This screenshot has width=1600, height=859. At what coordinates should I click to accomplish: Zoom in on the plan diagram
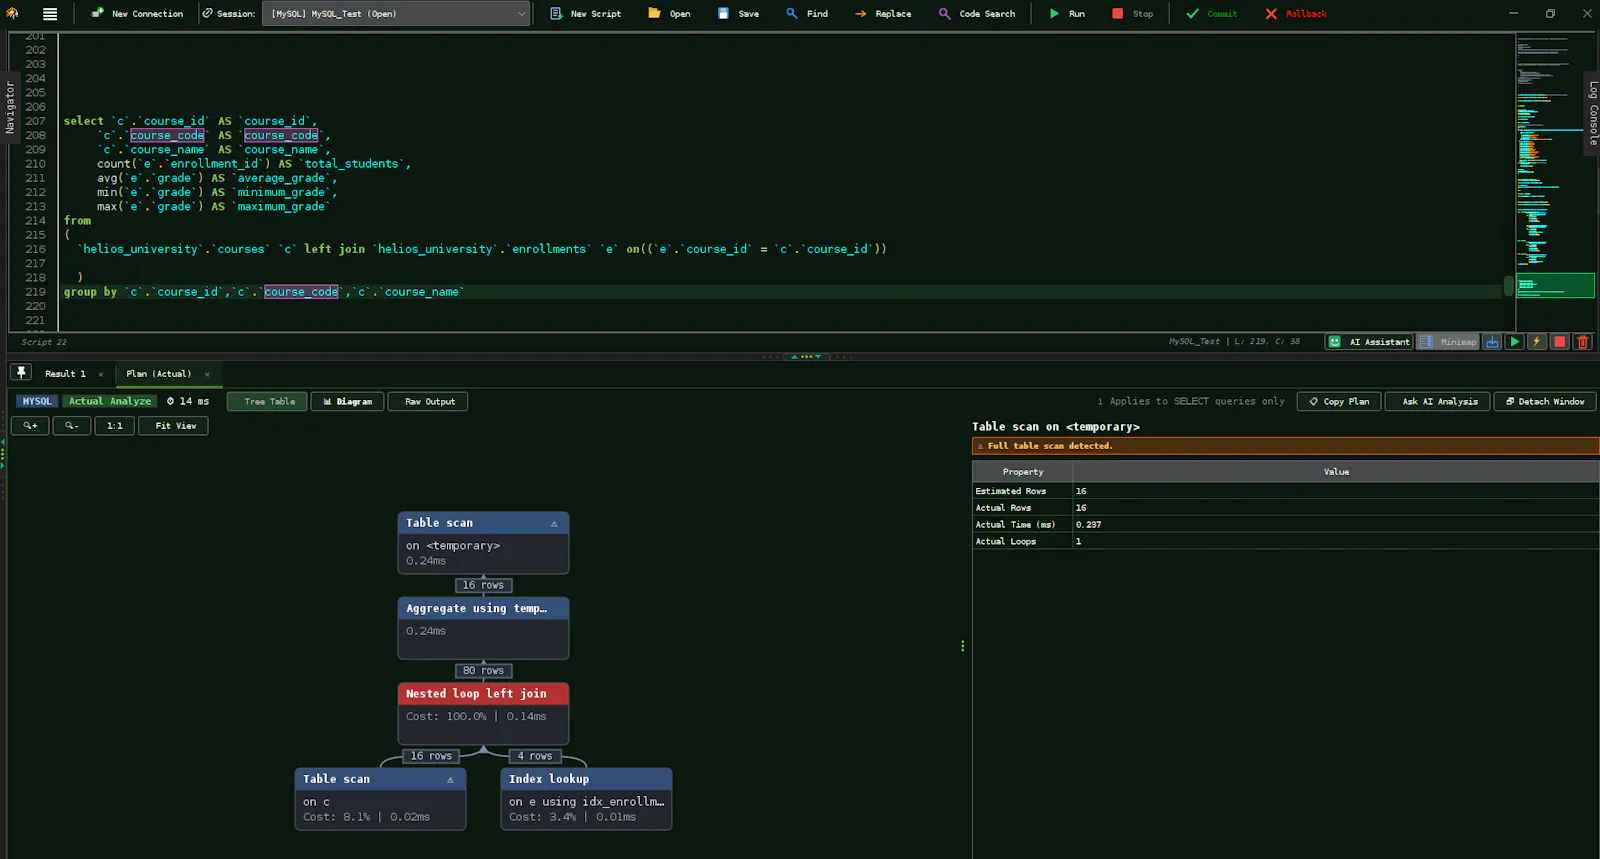30,426
